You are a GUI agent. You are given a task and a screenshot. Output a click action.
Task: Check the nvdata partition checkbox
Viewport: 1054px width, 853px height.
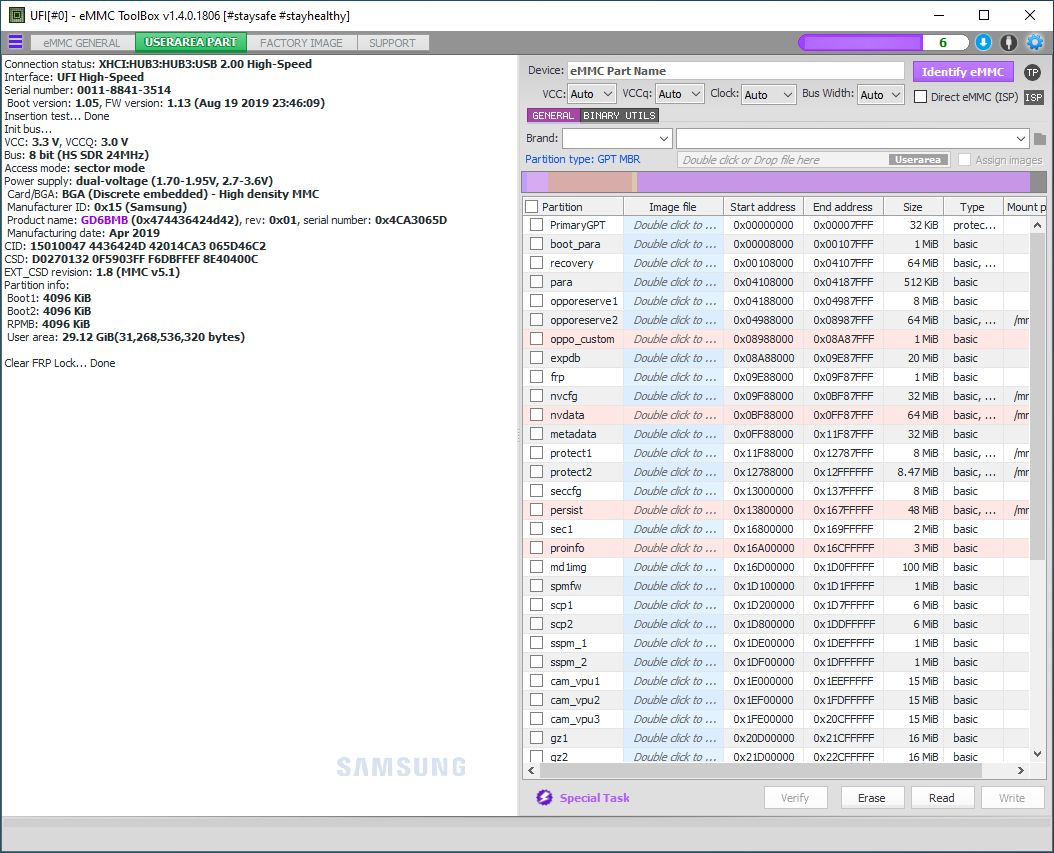point(536,415)
